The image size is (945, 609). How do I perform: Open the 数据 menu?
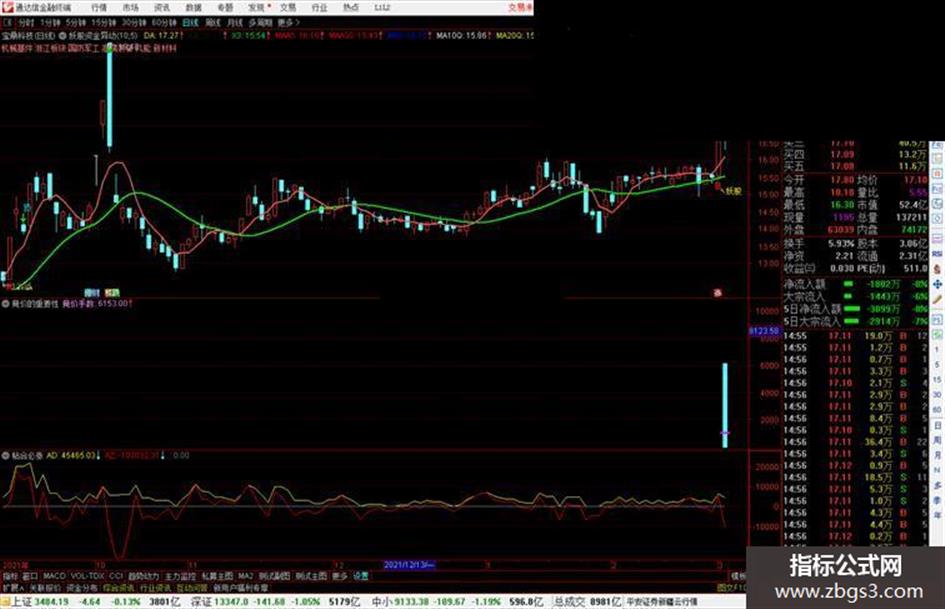click(193, 7)
